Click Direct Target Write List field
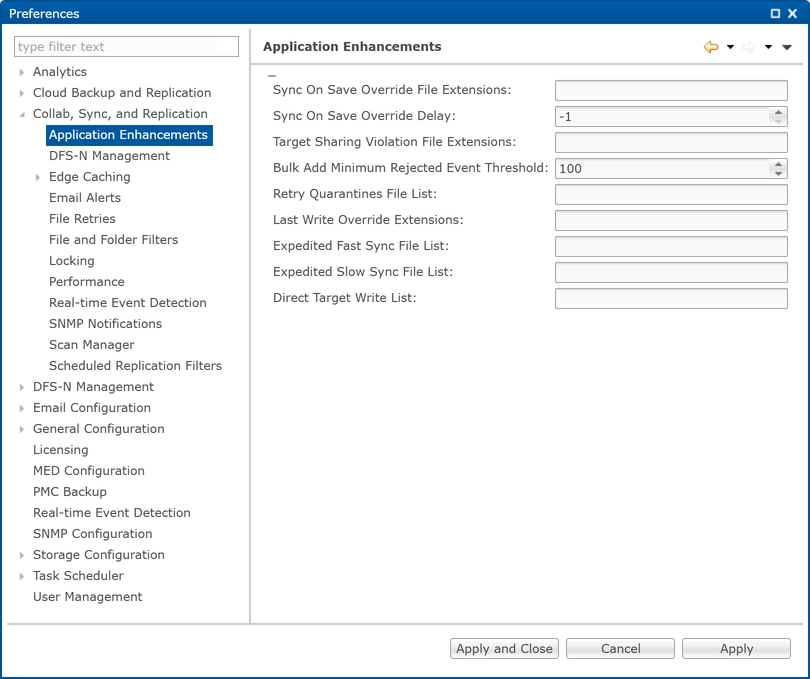 pyautogui.click(x=671, y=299)
